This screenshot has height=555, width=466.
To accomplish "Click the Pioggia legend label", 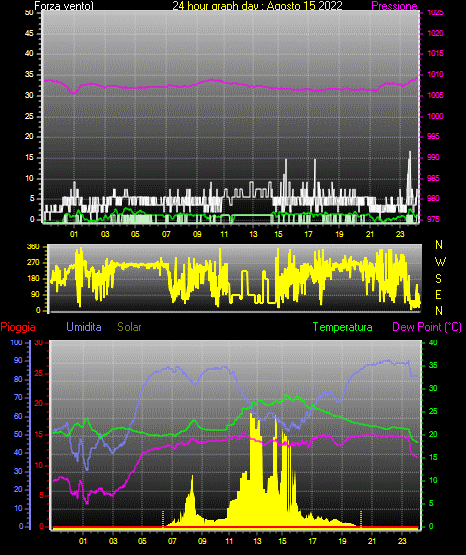I will click(x=18, y=327).
